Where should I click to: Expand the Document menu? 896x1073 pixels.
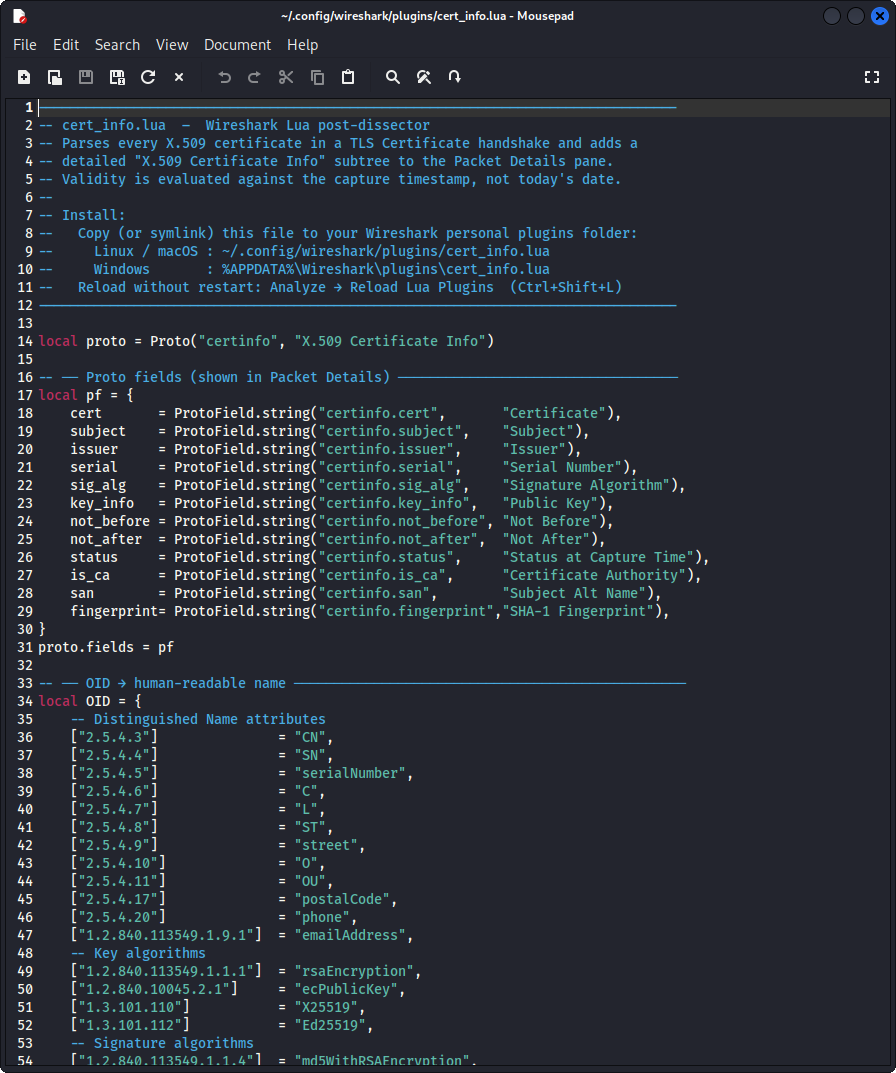(237, 45)
